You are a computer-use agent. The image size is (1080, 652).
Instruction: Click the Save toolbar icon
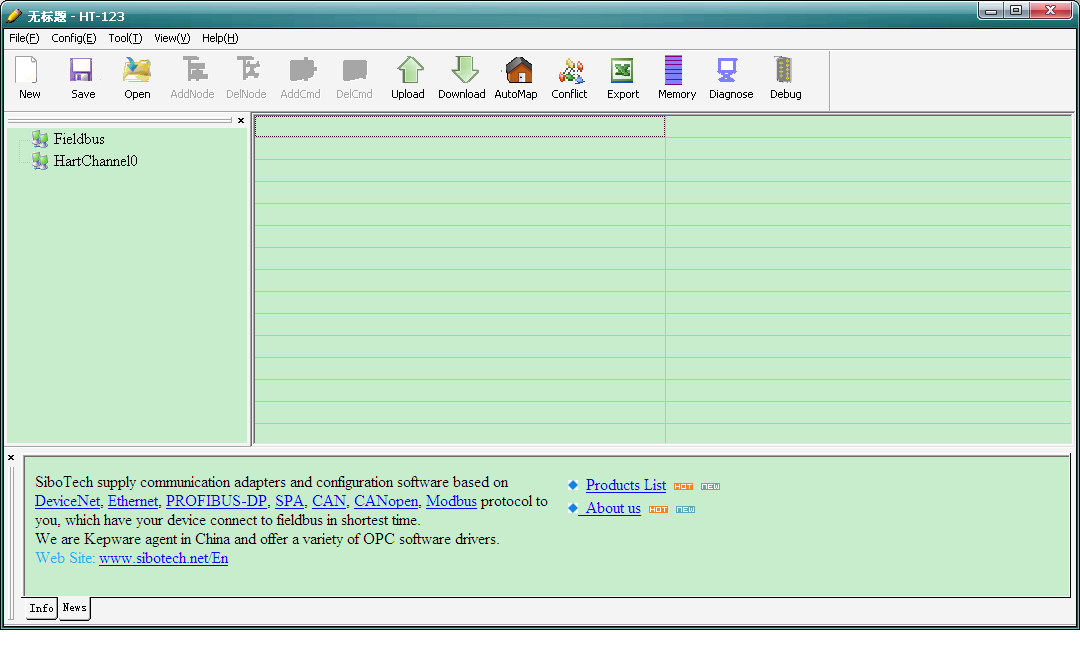coord(83,71)
